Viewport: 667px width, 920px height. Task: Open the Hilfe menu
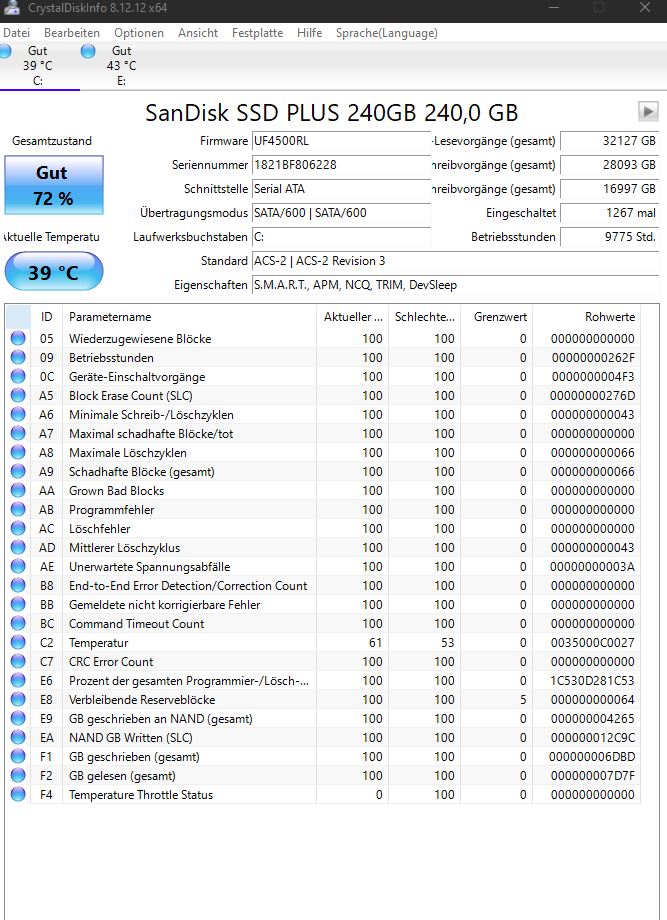tap(309, 33)
